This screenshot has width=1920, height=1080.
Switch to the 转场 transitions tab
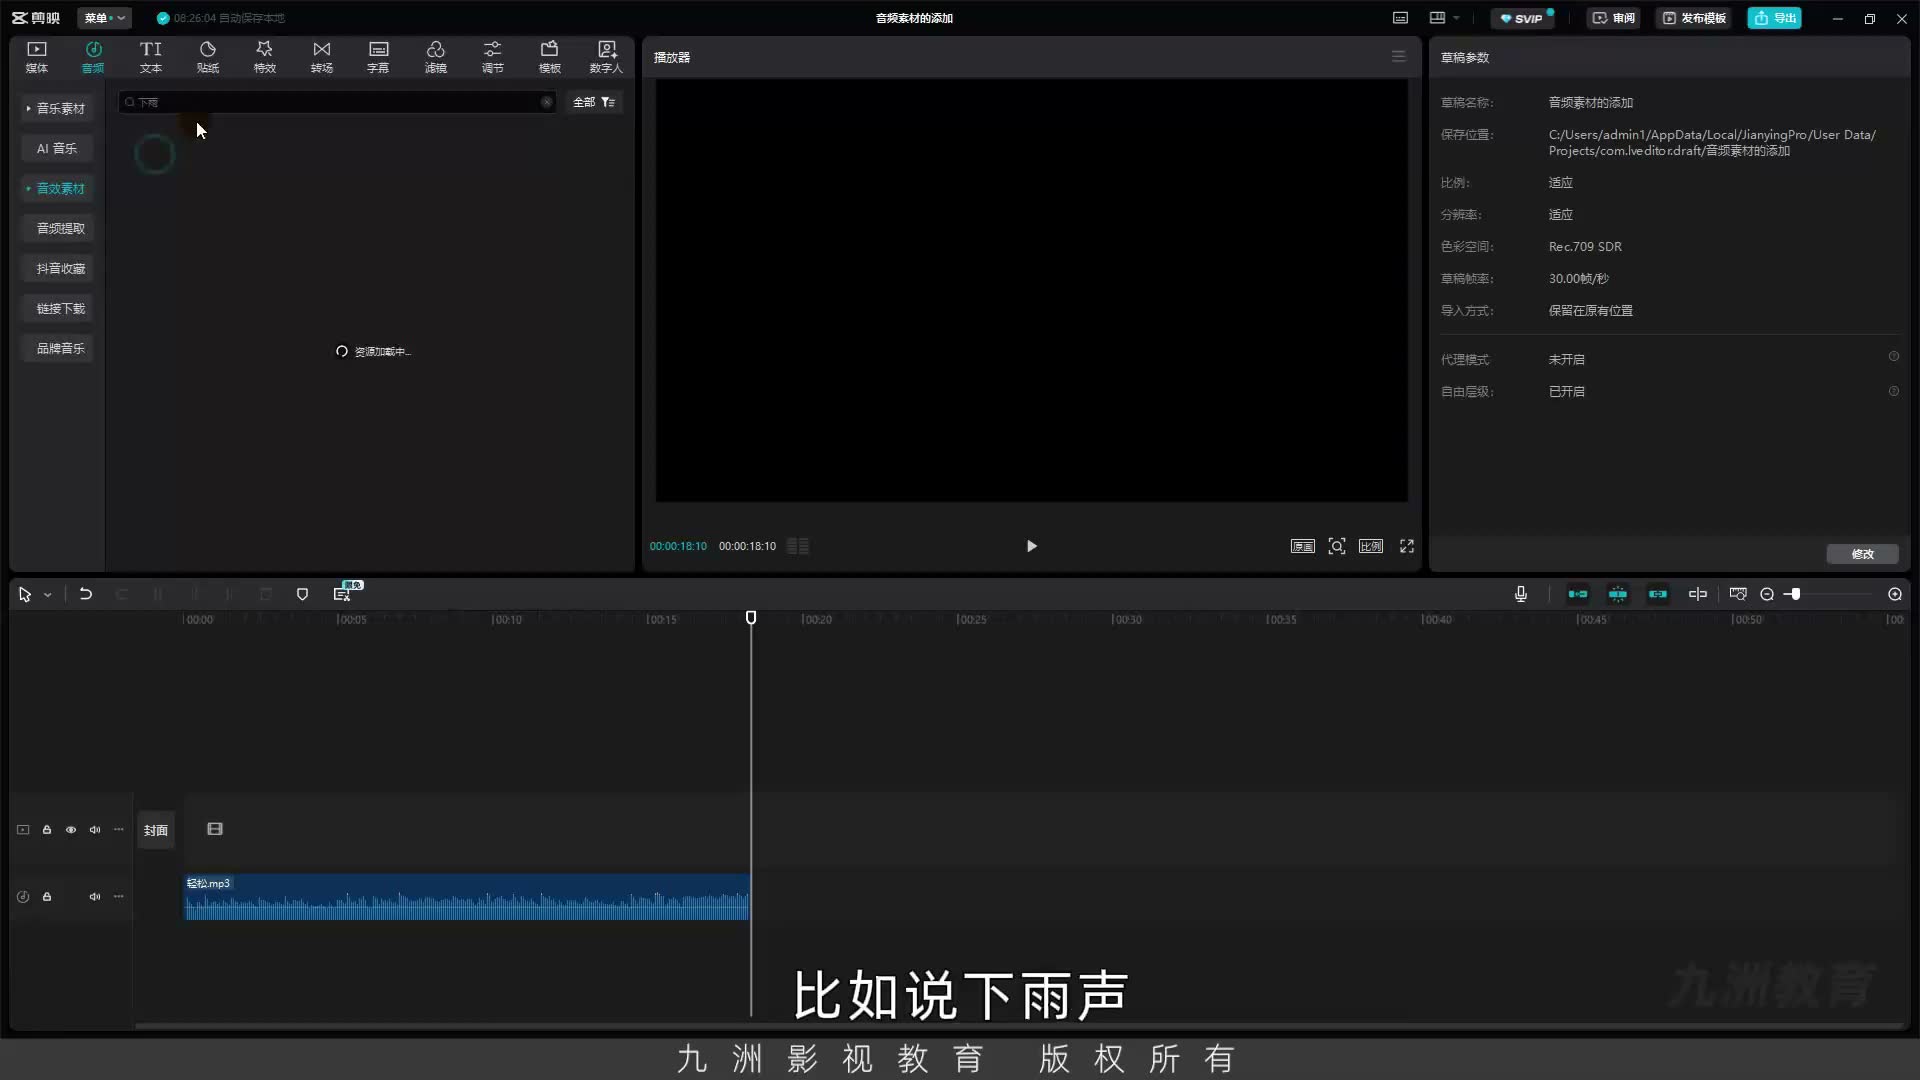click(x=322, y=57)
